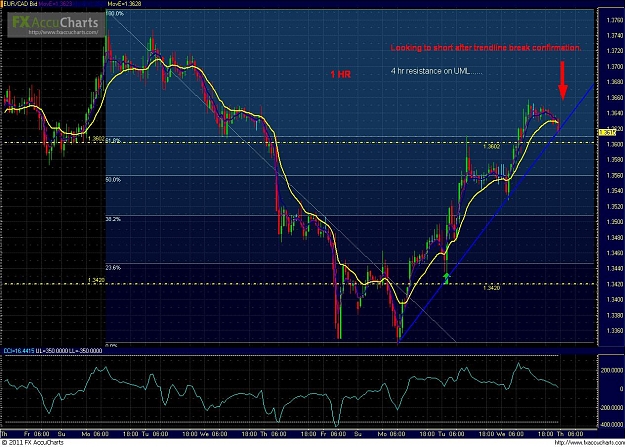Click the small orange marker beside EUR/CAD Bid
This screenshot has width=625, height=447.
click(0, 4)
